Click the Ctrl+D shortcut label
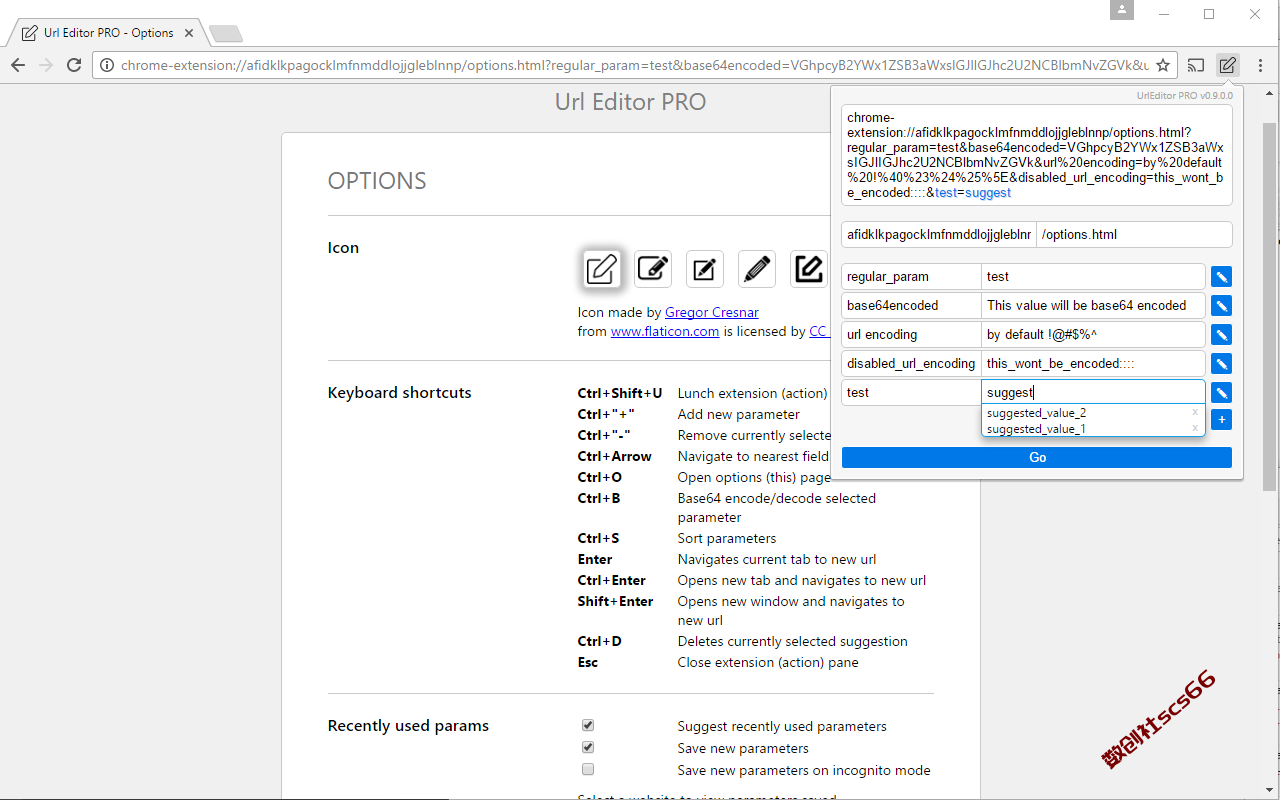Screen dimensions: 1280x800 pyautogui.click(x=599, y=641)
